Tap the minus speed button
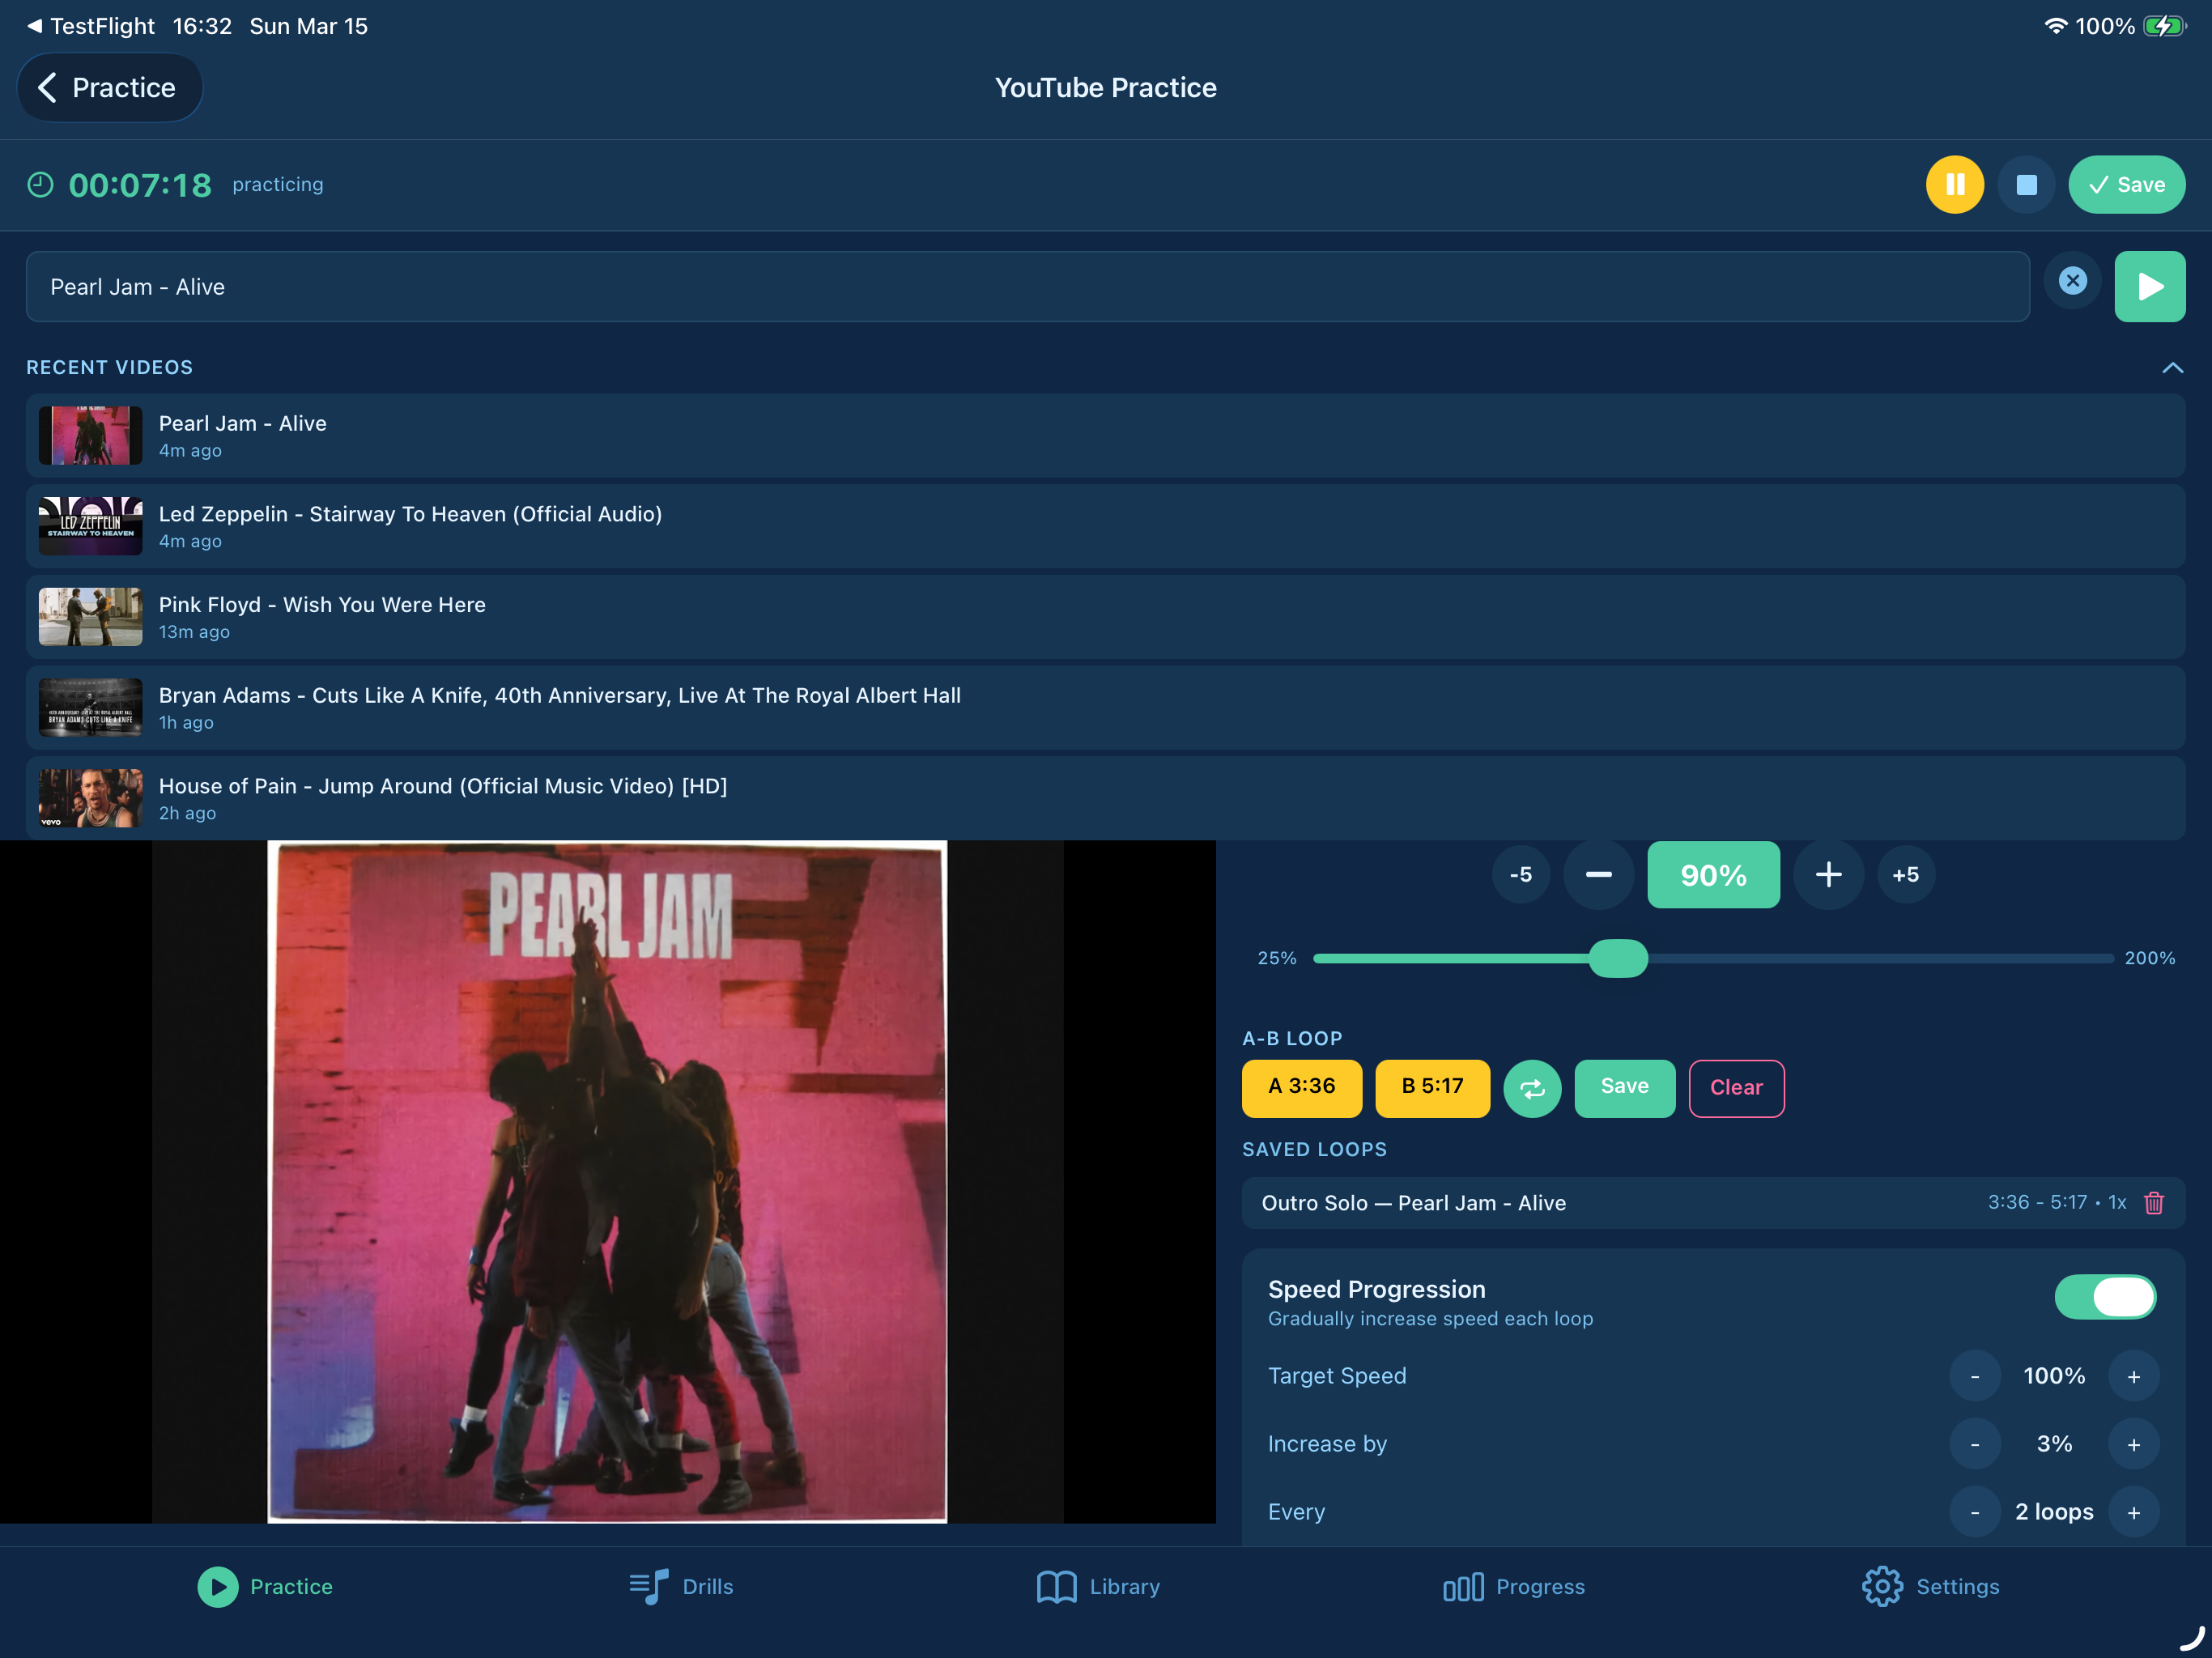 1598,875
